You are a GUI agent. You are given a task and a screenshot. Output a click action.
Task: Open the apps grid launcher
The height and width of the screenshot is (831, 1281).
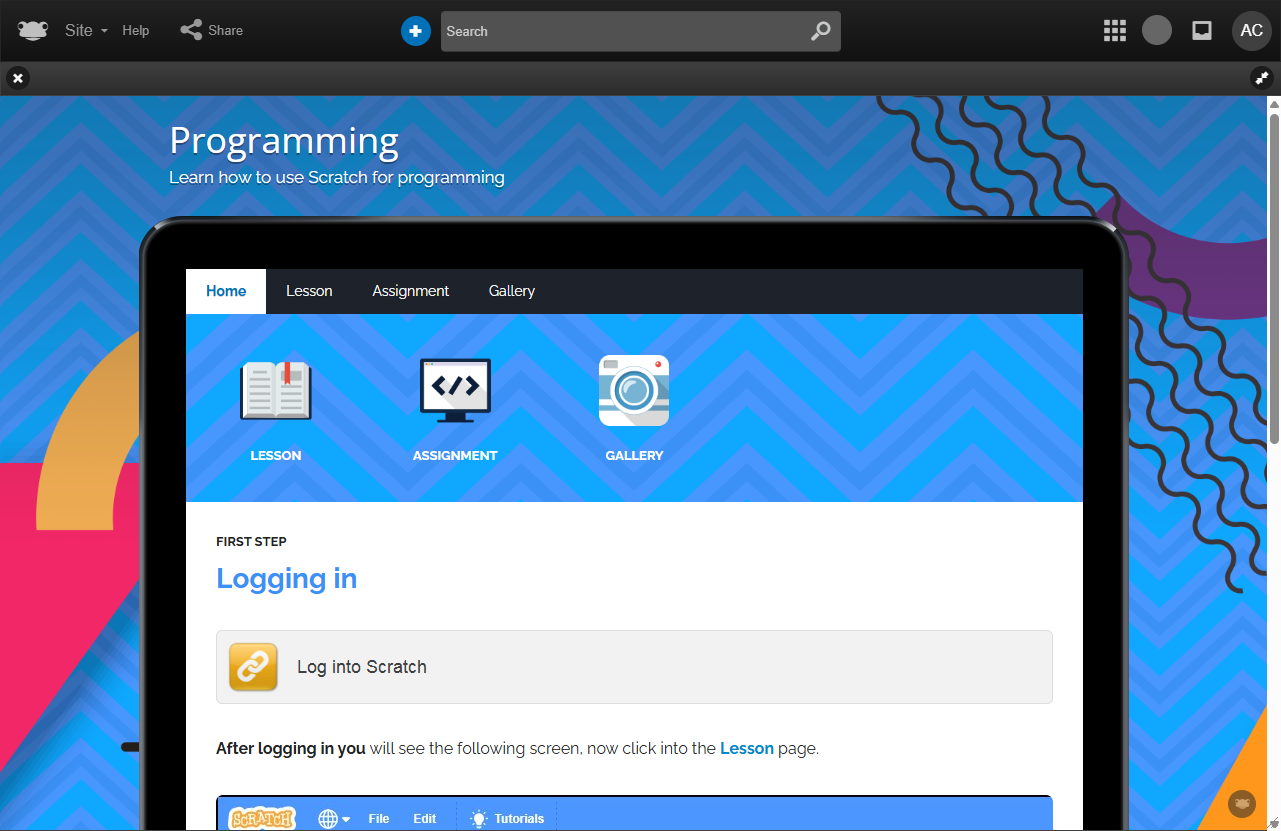[1115, 31]
